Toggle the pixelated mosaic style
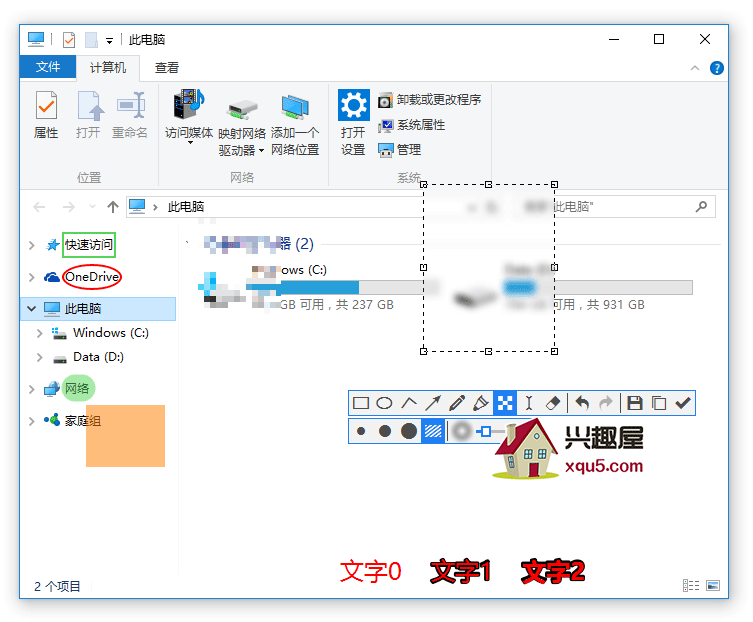This screenshot has height=622, width=753. click(x=433, y=431)
